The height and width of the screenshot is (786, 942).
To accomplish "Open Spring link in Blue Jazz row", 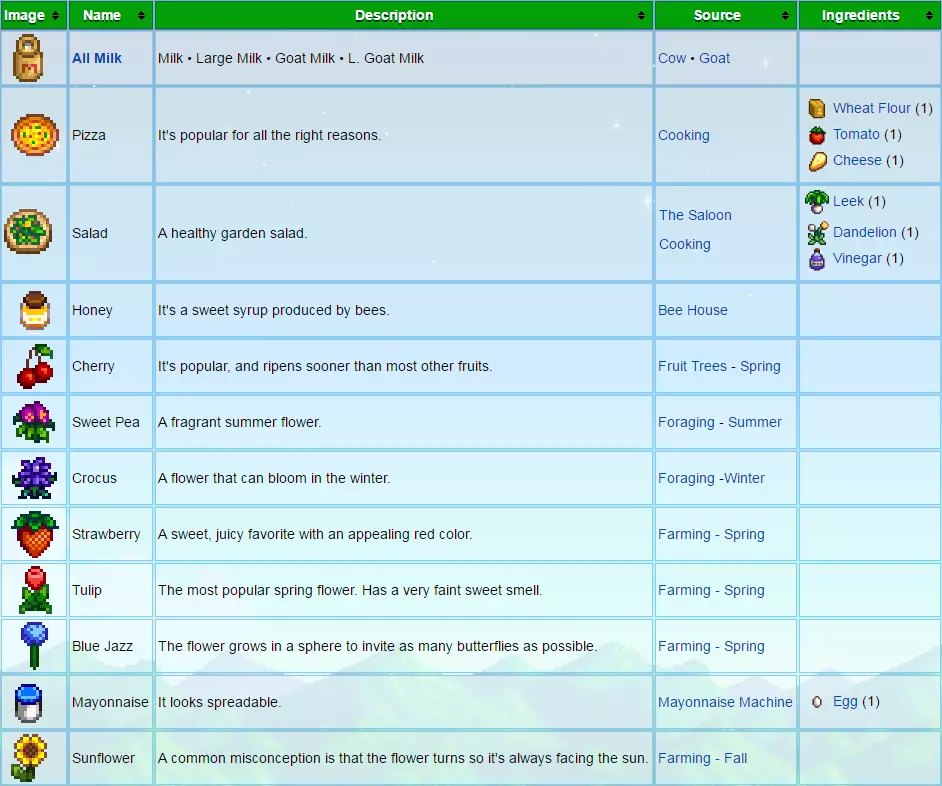I will tap(744, 646).
